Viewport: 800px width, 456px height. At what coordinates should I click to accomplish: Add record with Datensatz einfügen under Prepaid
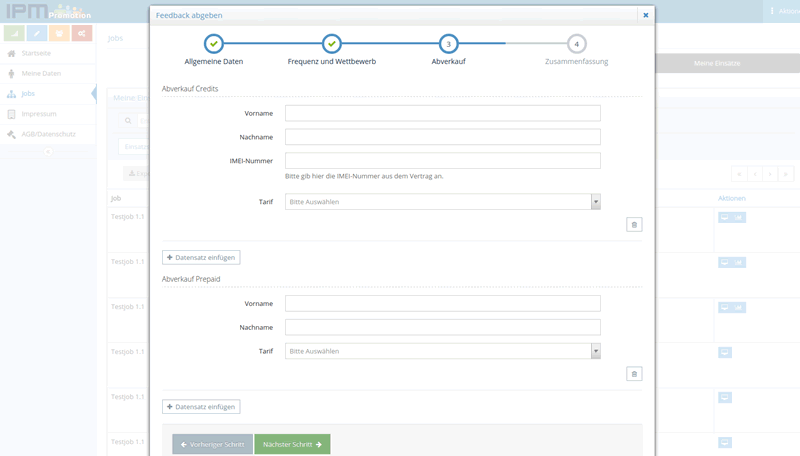click(201, 407)
